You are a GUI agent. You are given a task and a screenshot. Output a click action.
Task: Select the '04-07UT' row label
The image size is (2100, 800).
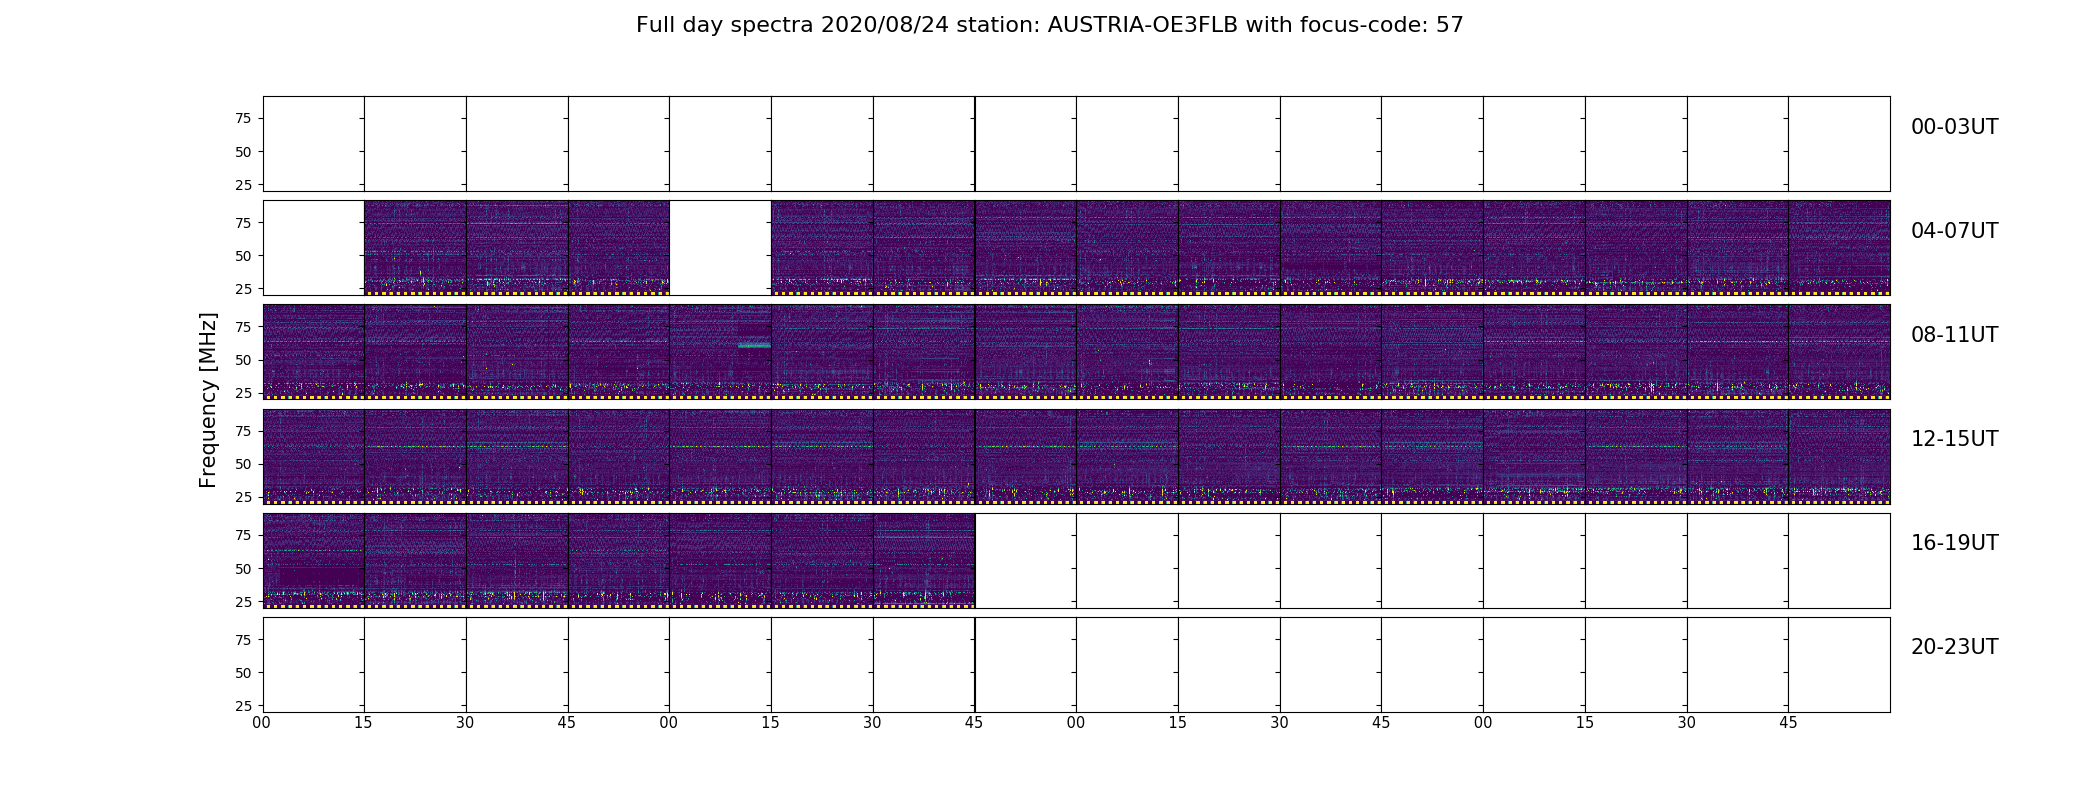coord(1954,231)
